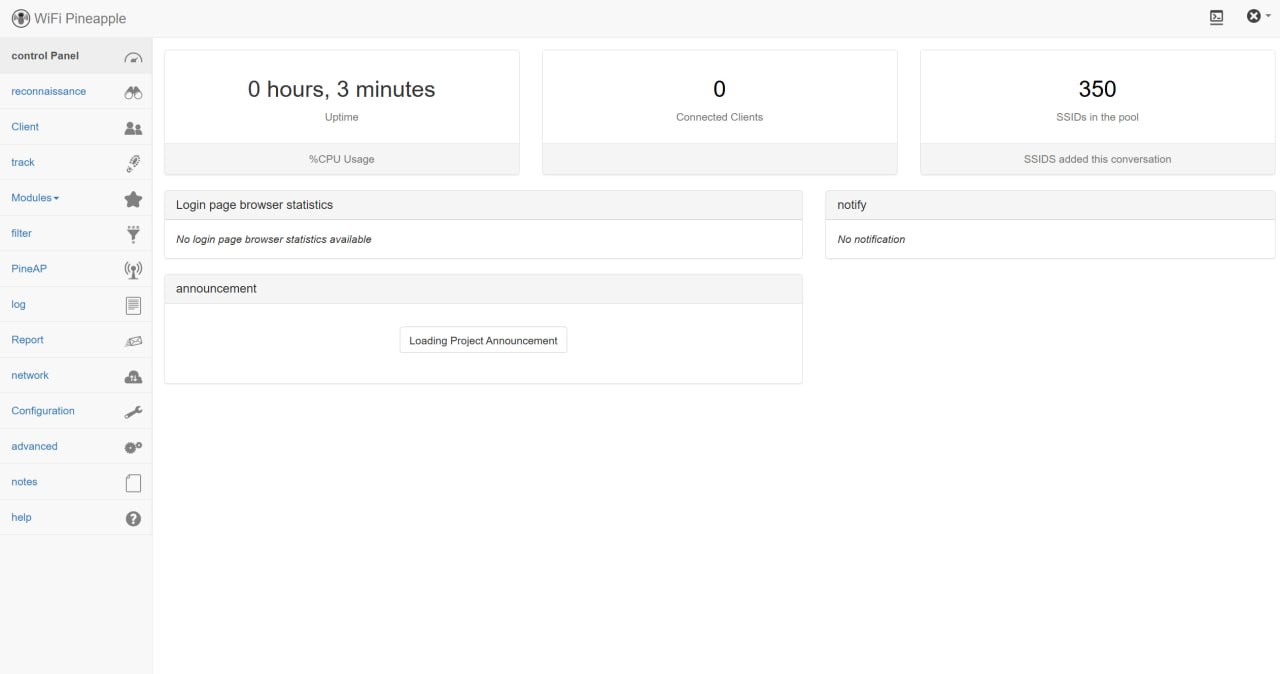This screenshot has height=674, width=1280.
Task: Click the Uptime label
Action: coord(342,117)
